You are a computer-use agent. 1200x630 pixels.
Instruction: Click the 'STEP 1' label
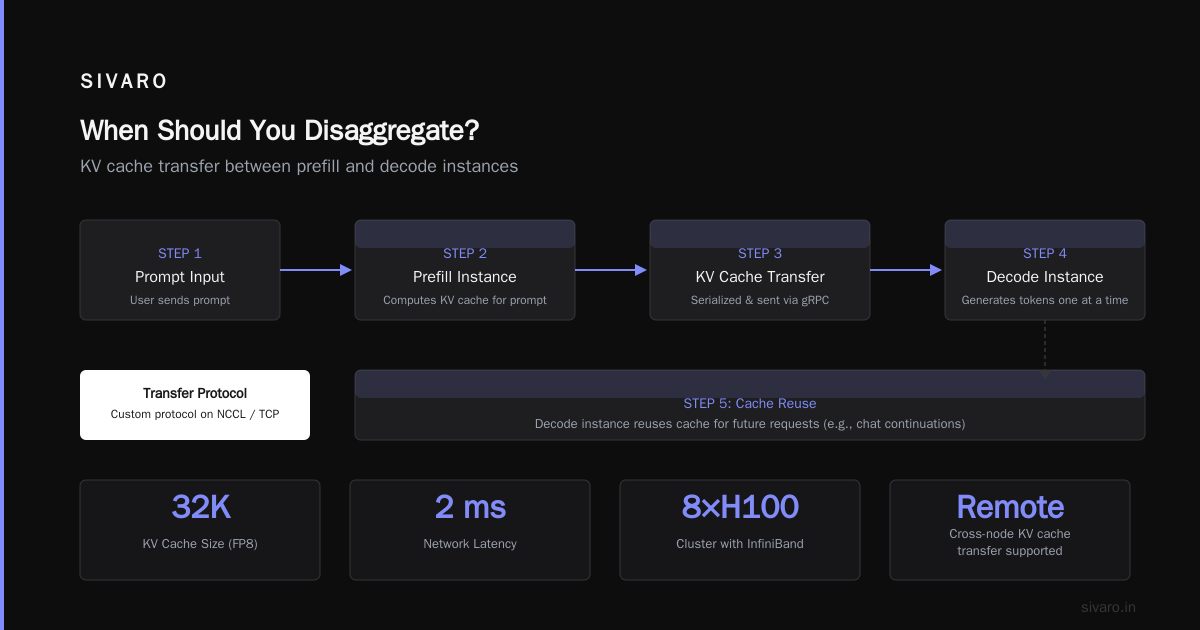180,253
